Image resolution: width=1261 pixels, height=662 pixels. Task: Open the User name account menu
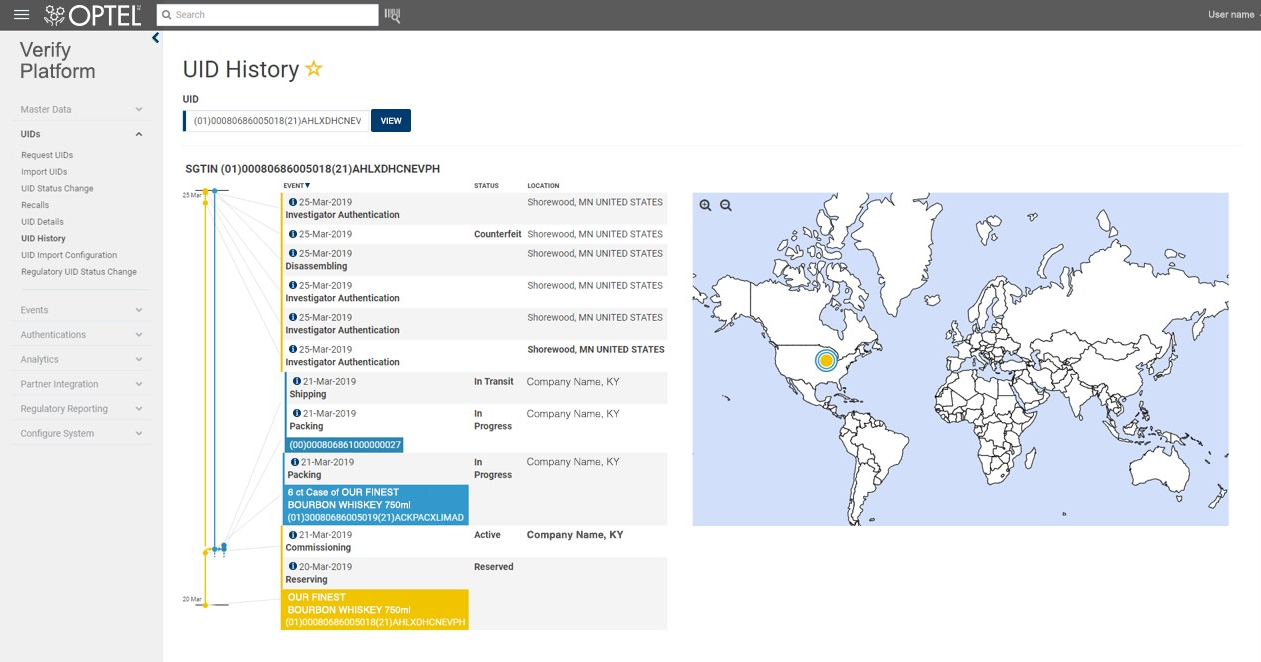click(x=1231, y=15)
